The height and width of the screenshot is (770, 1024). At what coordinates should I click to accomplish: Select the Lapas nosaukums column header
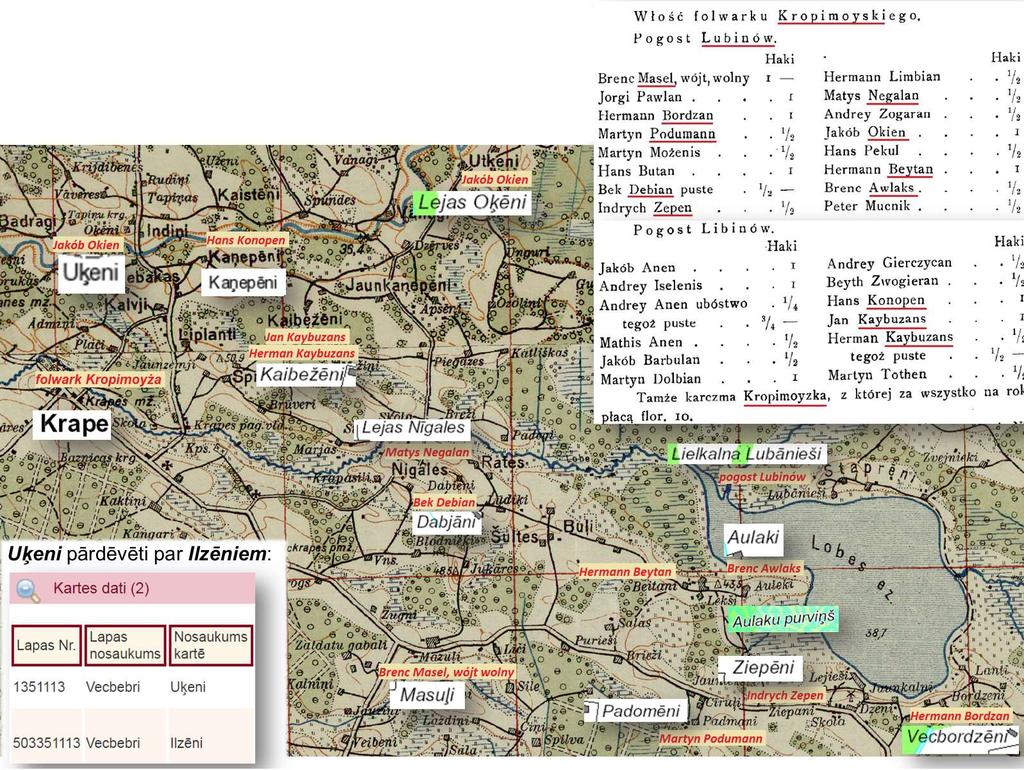(x=125, y=645)
